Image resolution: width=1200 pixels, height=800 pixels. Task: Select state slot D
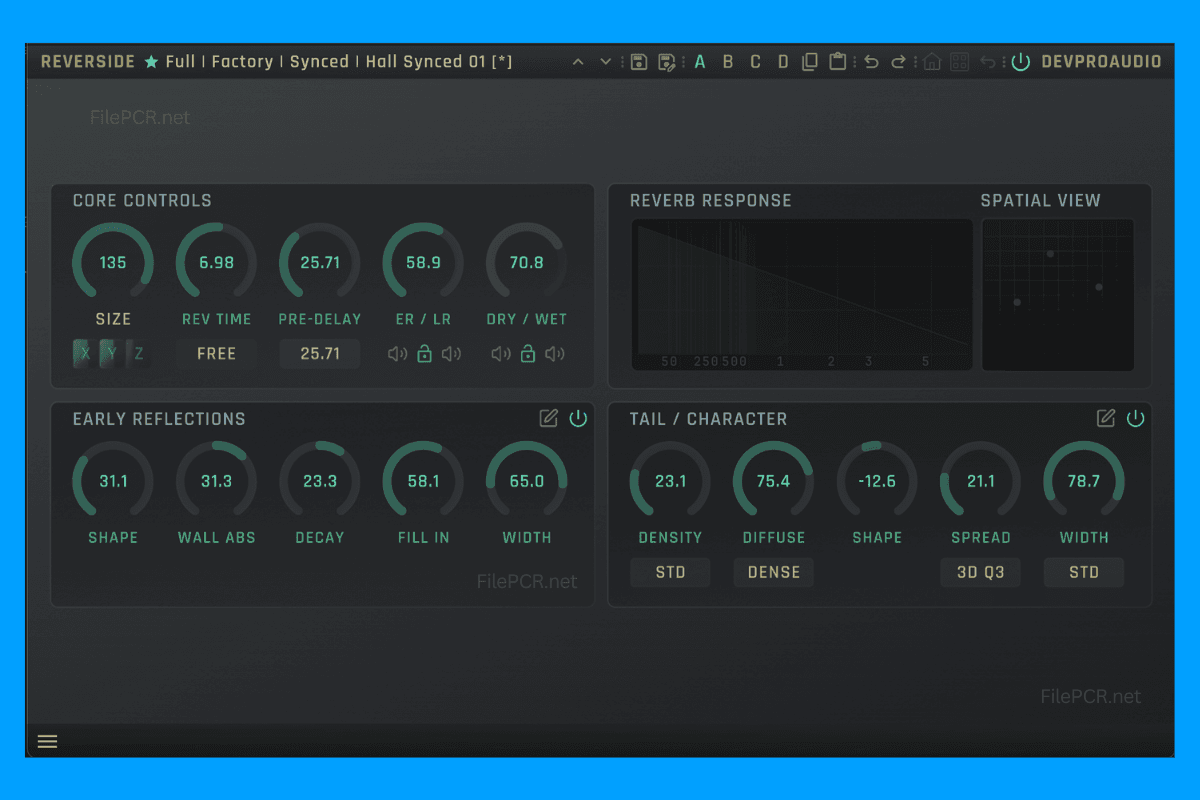click(x=783, y=62)
